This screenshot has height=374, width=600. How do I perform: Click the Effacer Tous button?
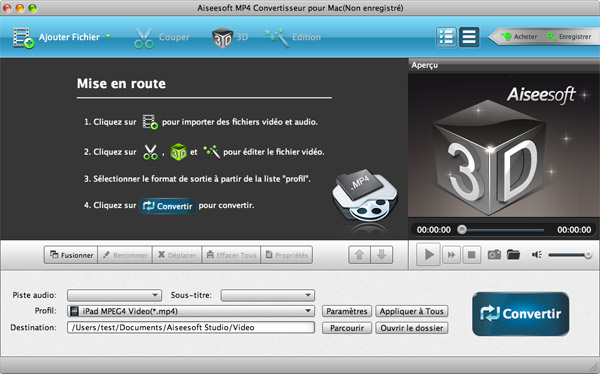tap(231, 255)
